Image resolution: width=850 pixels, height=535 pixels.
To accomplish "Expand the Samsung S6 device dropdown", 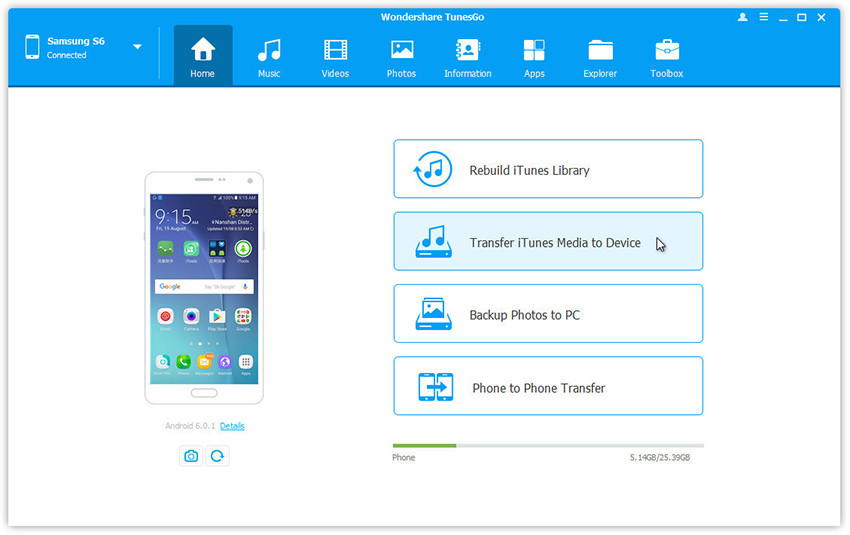I will coord(137,47).
